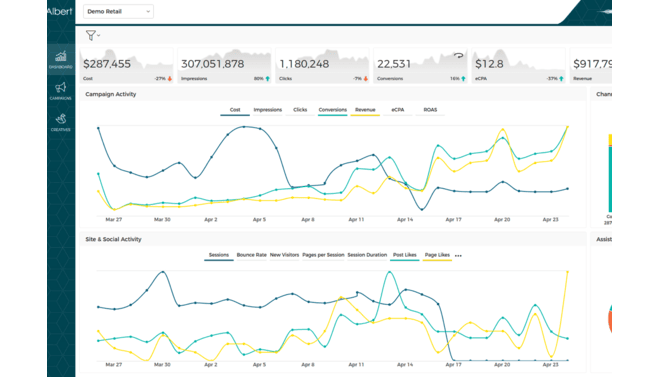Viewport: 660px width, 377px height.
Task: Click the Session Duration metric label
Action: [367, 255]
